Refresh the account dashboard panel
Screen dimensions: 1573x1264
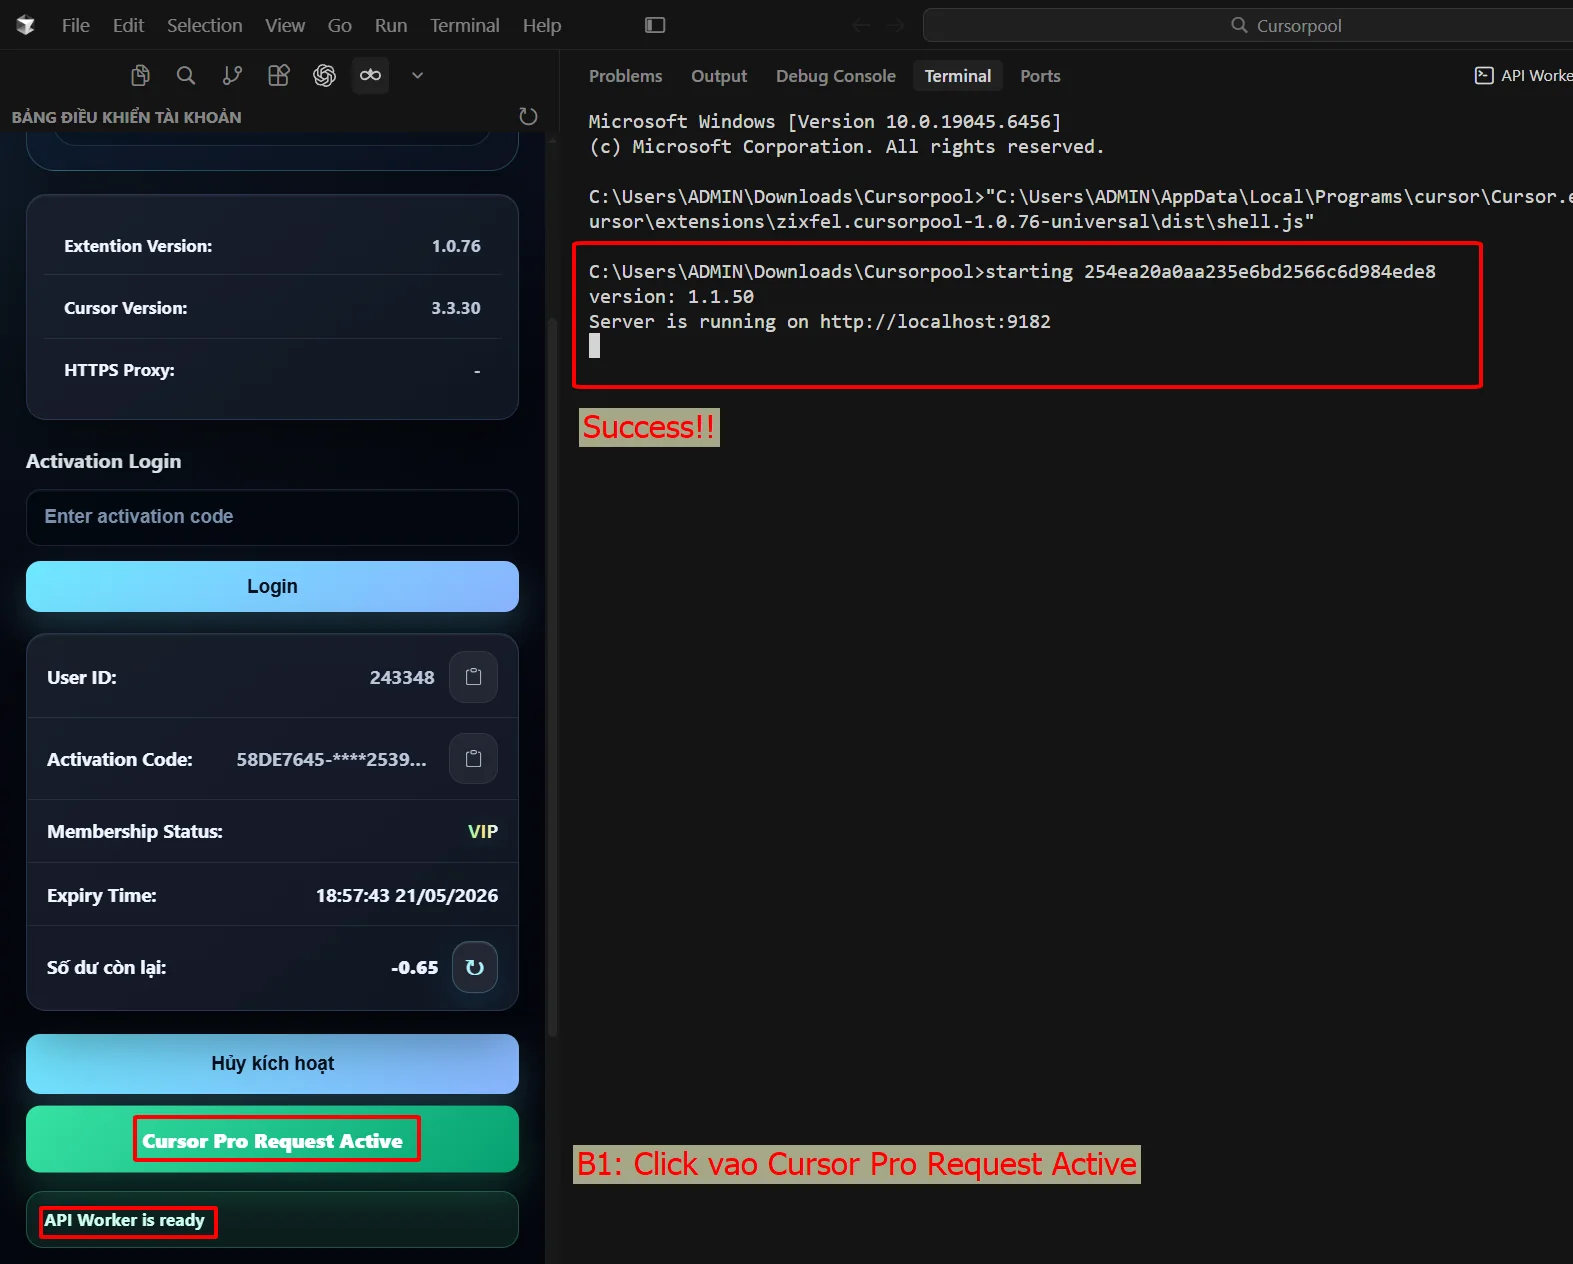point(529,116)
